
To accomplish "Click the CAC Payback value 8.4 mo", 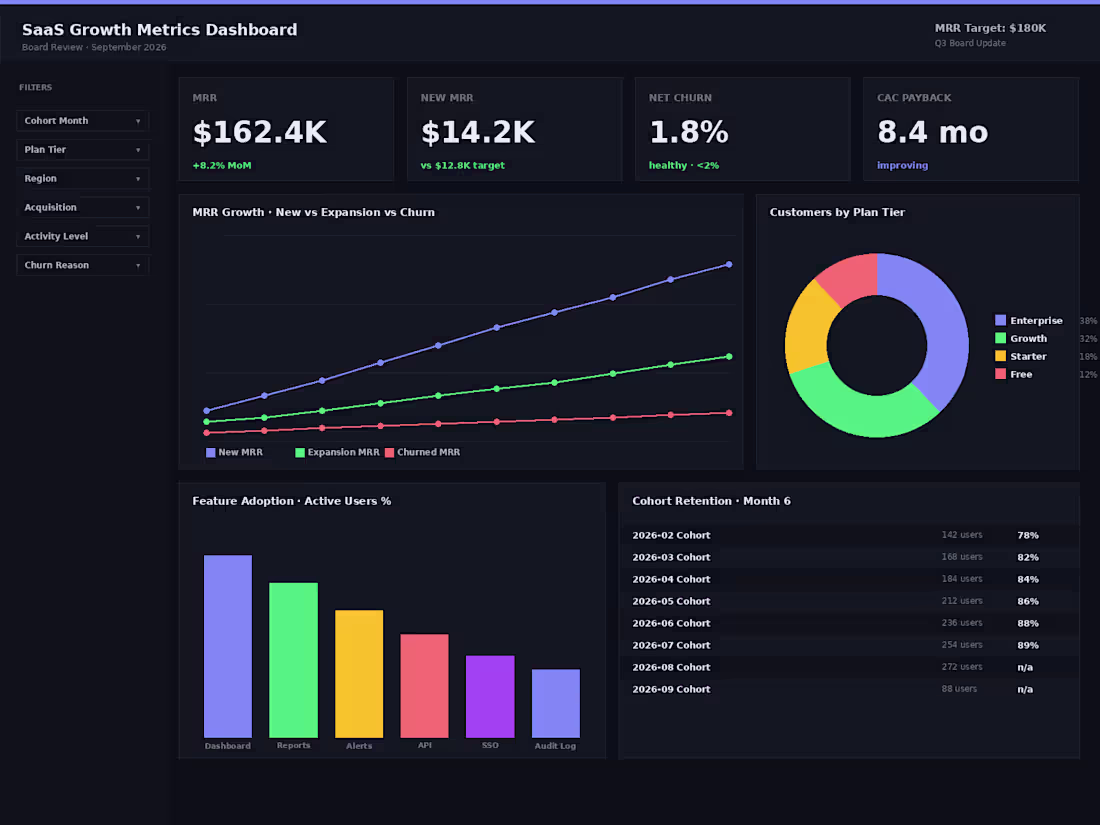I will [932, 133].
